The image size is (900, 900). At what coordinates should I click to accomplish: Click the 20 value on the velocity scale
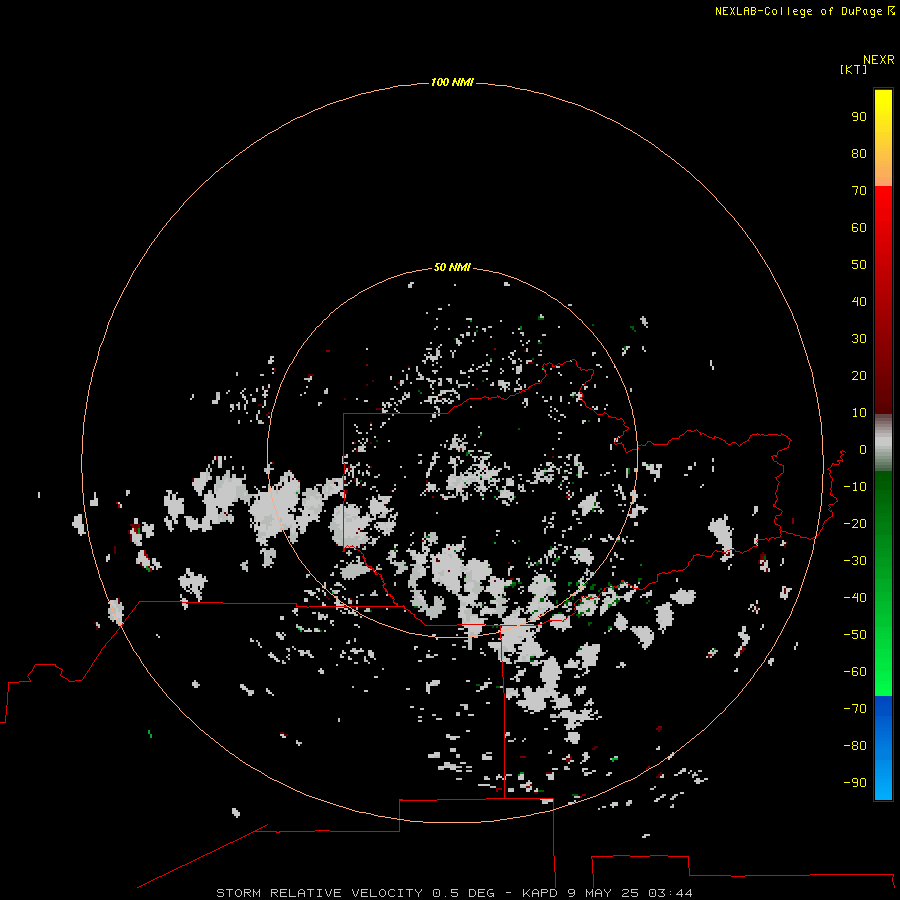859,376
